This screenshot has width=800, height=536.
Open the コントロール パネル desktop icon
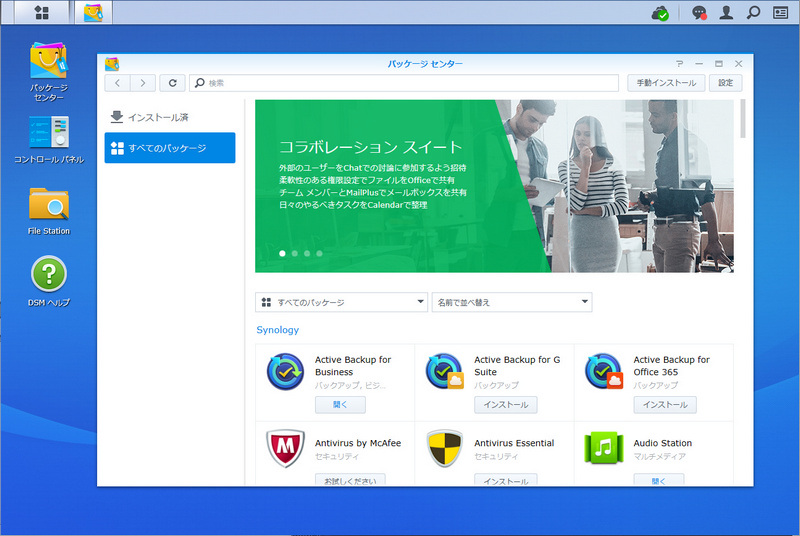48,139
